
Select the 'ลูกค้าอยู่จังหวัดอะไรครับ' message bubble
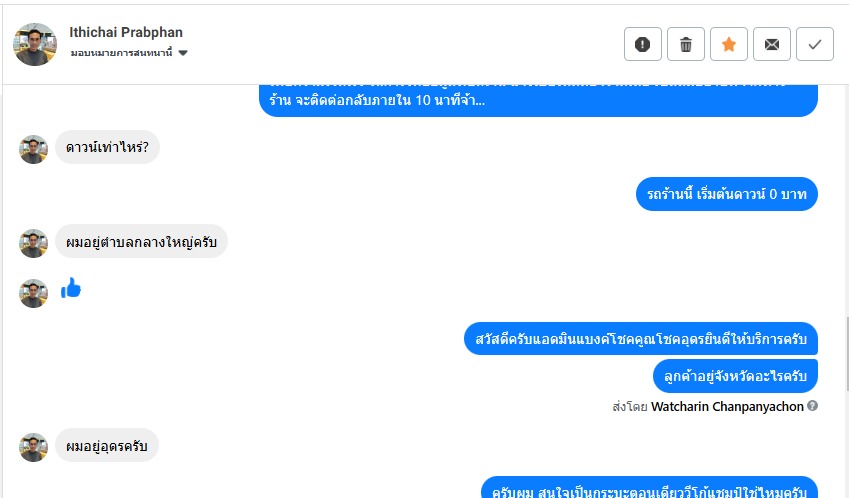click(735, 376)
